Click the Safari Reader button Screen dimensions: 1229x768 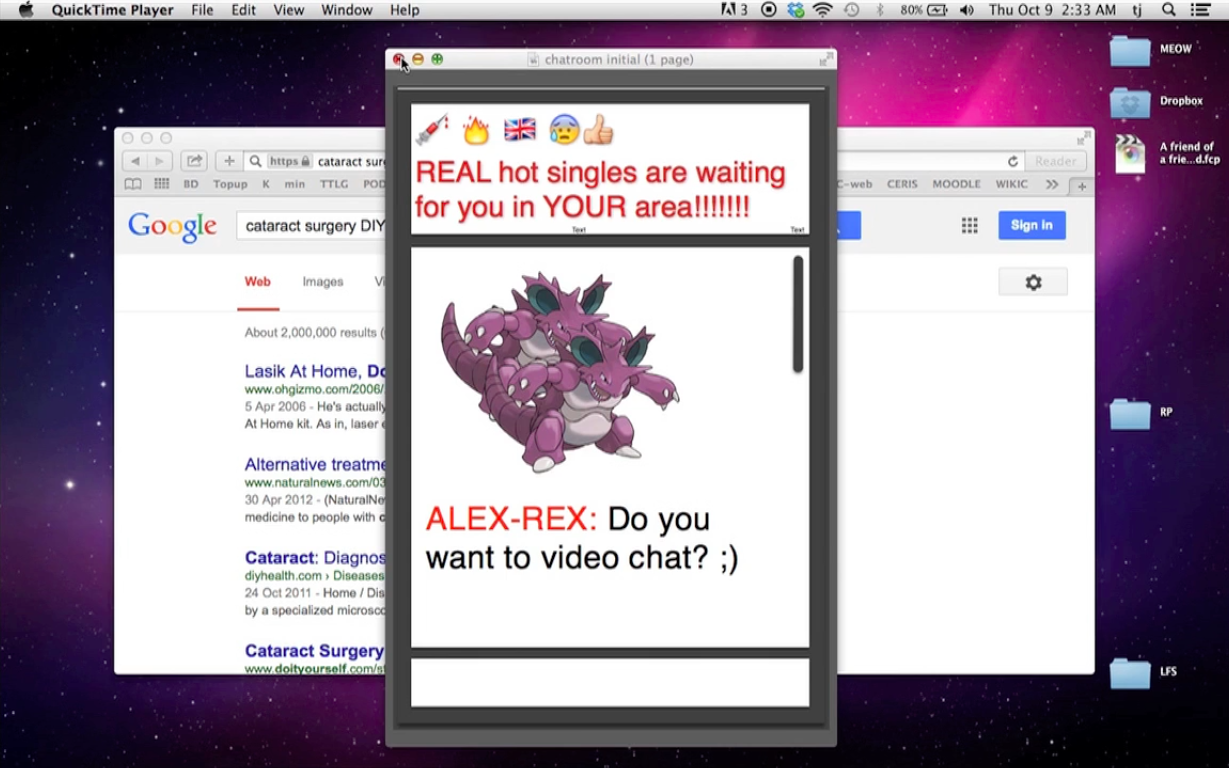[x=1056, y=161]
